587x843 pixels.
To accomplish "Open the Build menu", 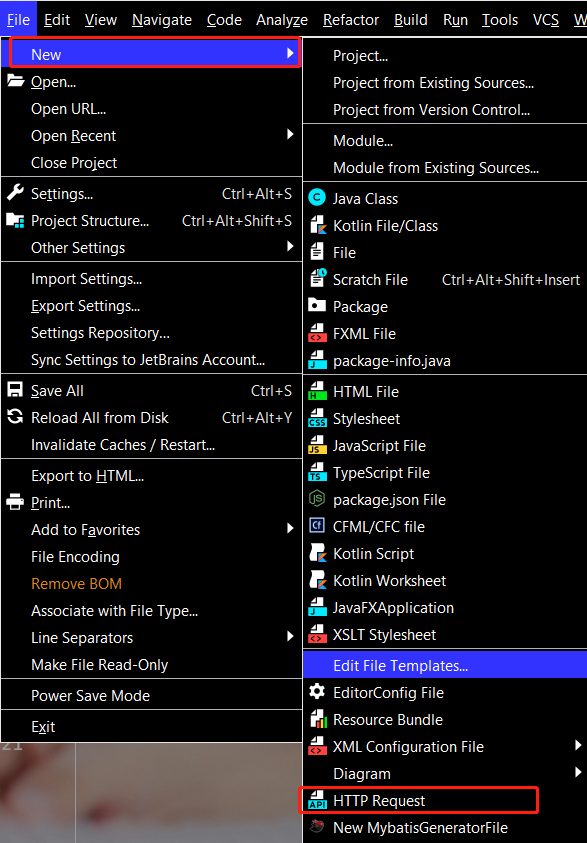I will click(411, 20).
